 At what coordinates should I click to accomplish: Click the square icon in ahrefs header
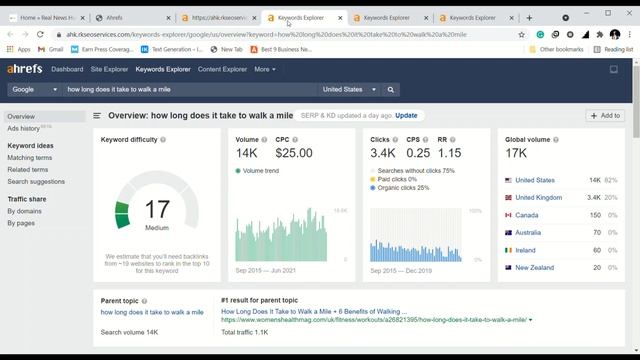(x=614, y=69)
